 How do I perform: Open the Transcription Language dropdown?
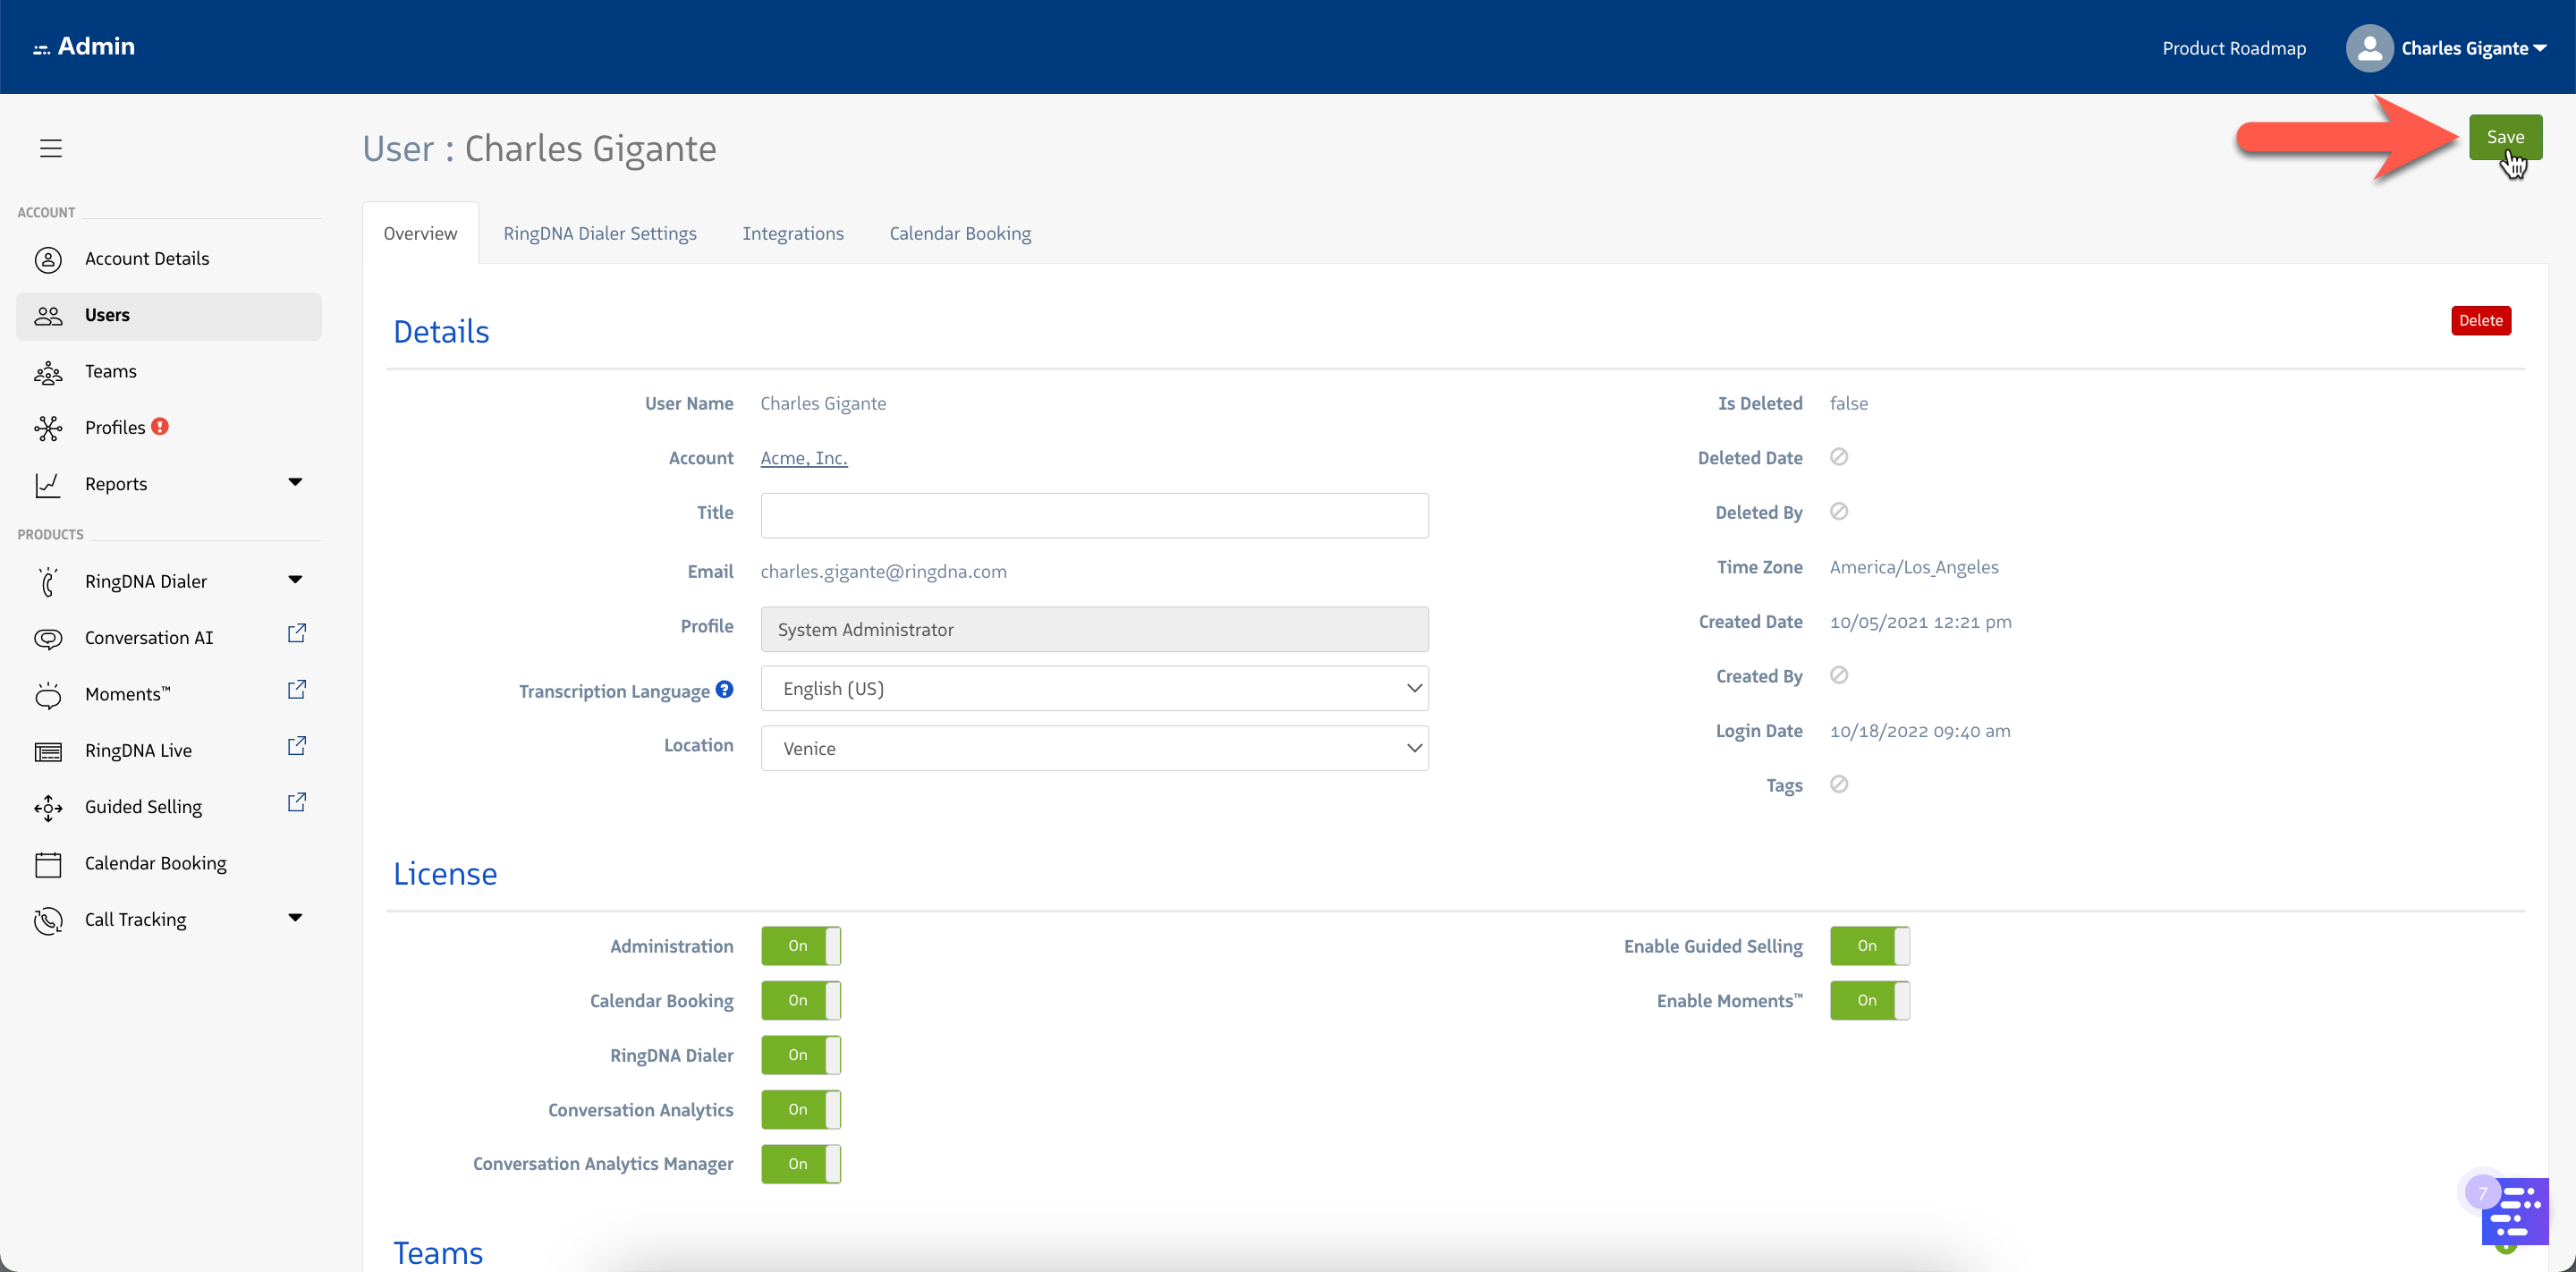(1094, 689)
